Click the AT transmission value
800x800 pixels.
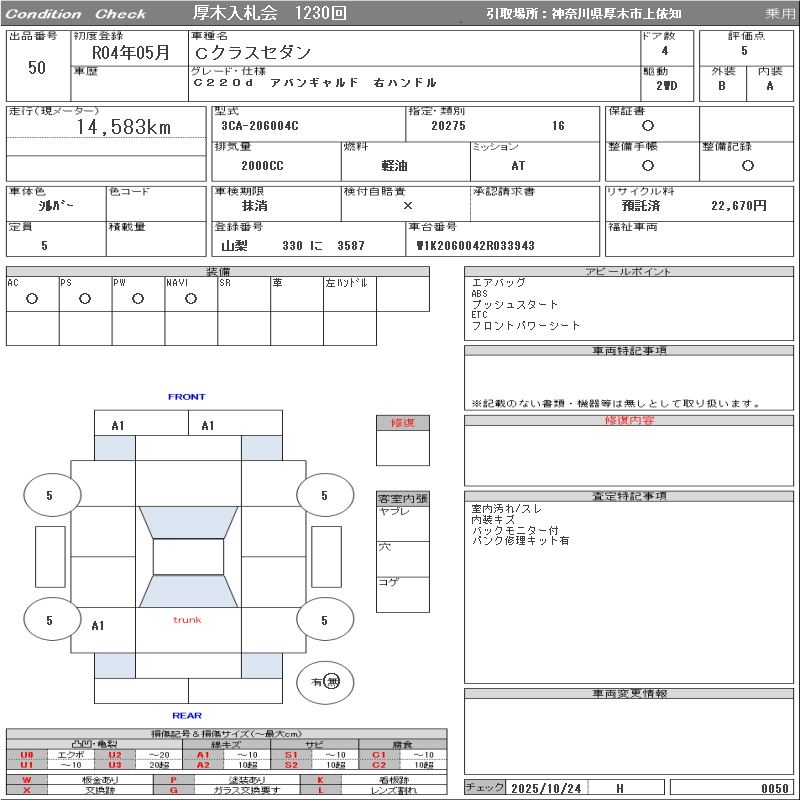(518, 166)
